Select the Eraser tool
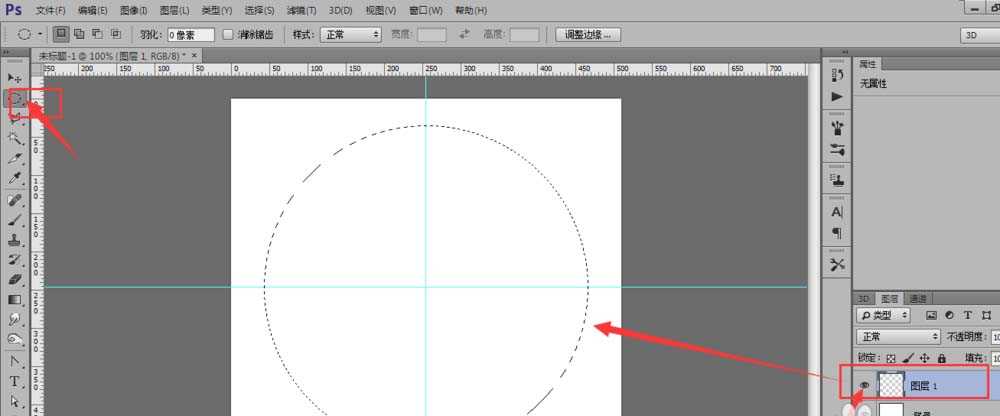This screenshot has width=1000, height=416. [x=15, y=279]
